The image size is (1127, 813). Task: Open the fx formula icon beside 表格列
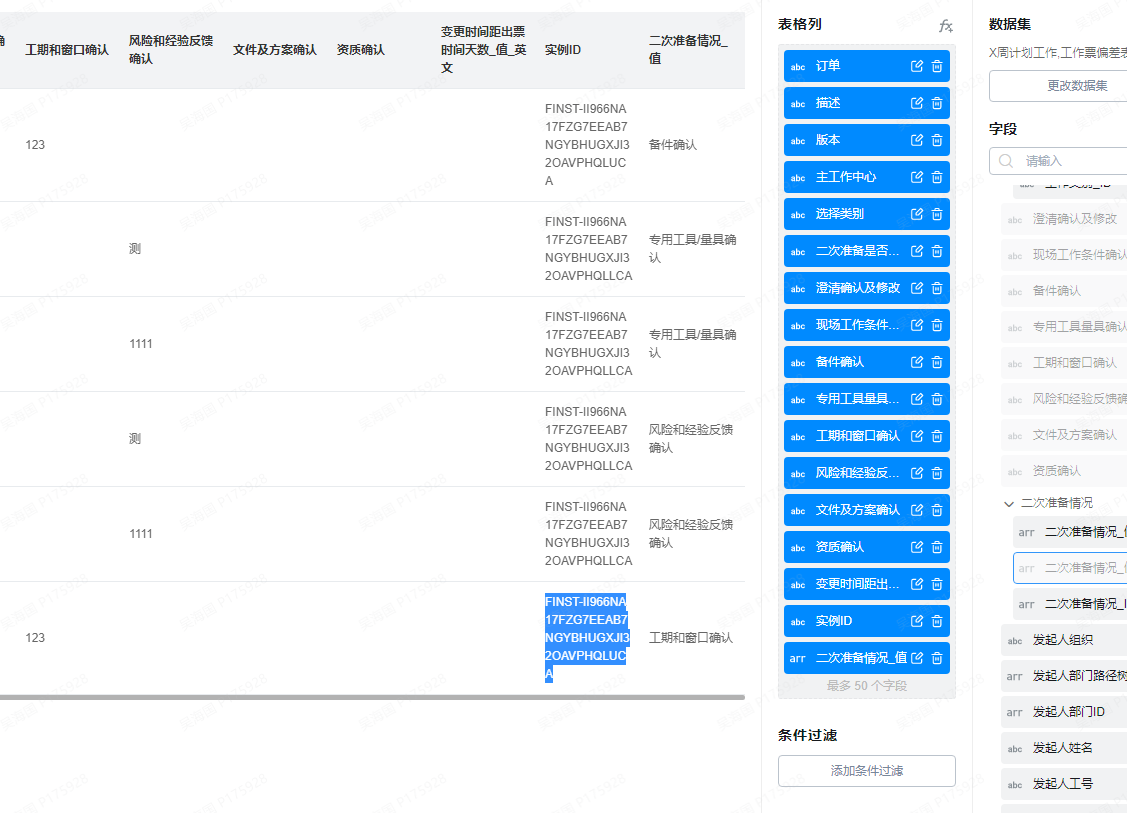point(945,26)
